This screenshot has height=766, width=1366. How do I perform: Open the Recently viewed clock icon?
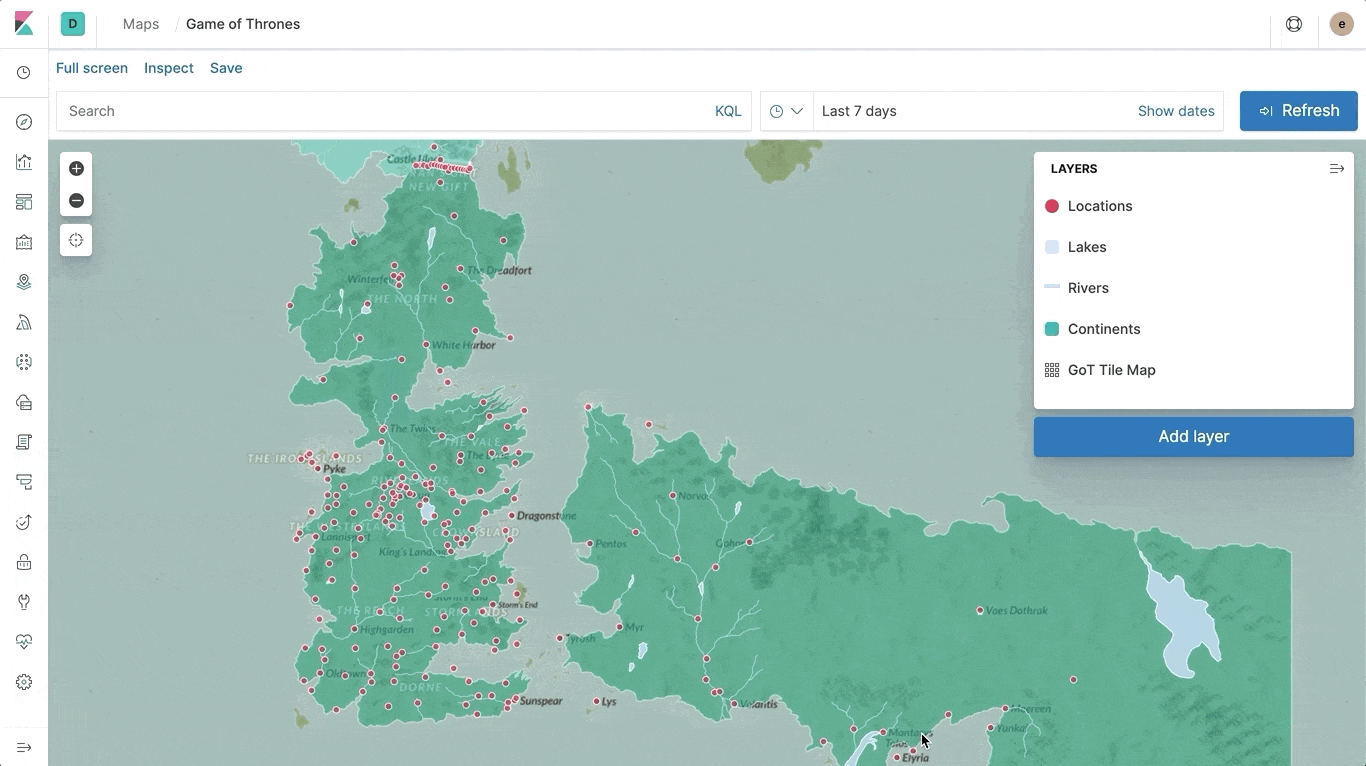coord(24,73)
